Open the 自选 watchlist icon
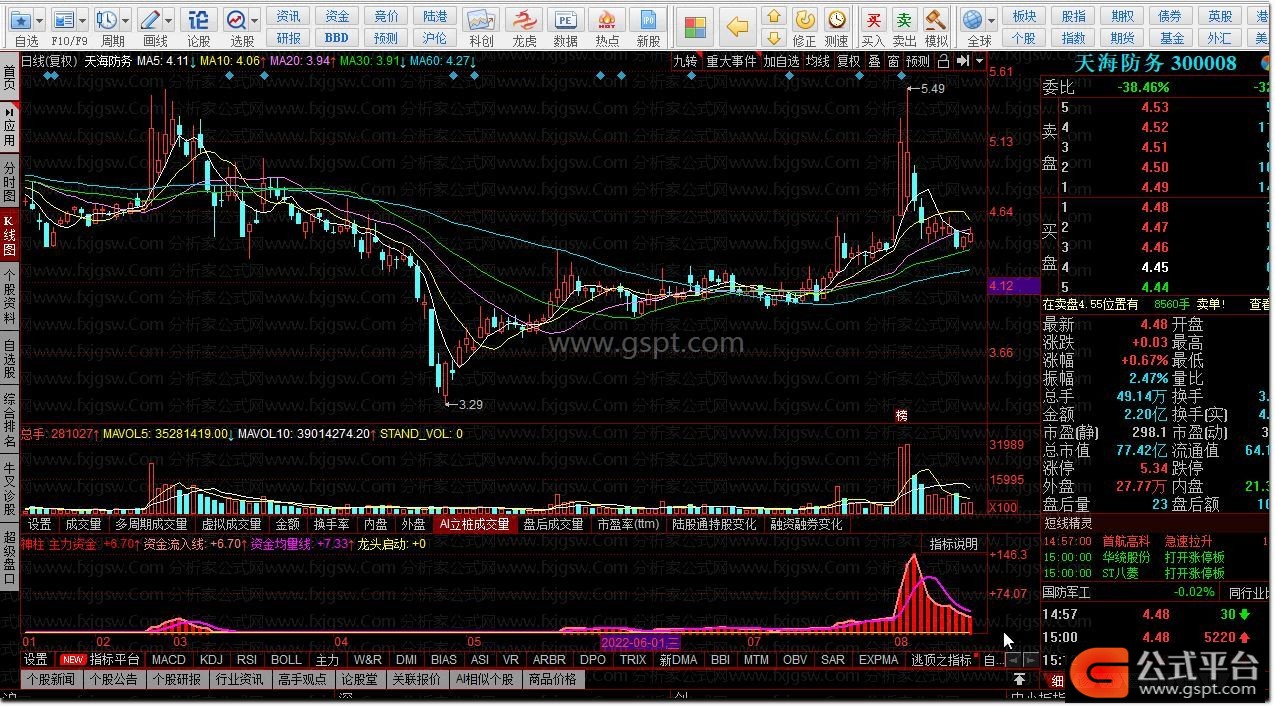Image resolution: width=1275 pixels, height=706 pixels. pyautogui.click(x=20, y=20)
